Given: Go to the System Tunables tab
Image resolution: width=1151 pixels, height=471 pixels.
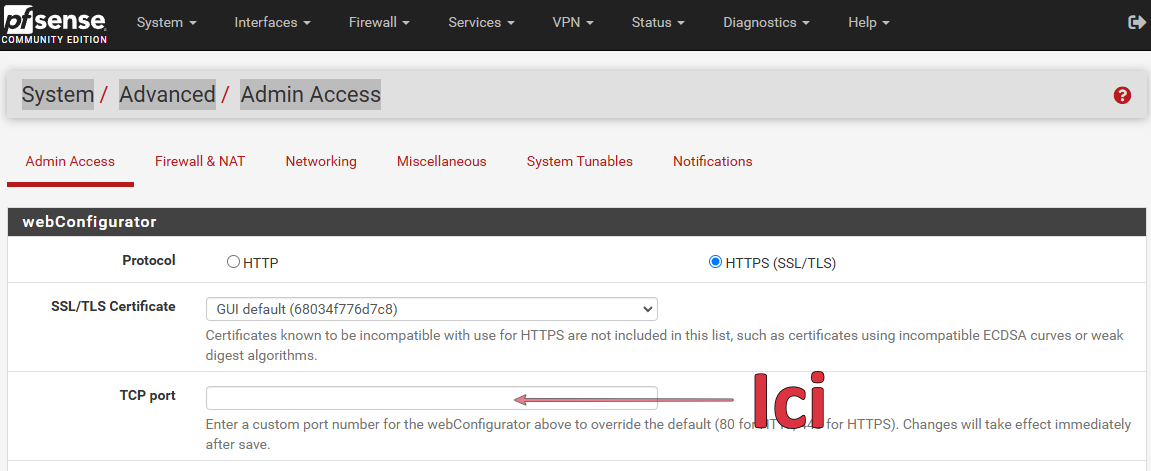Looking at the screenshot, I should (580, 161).
